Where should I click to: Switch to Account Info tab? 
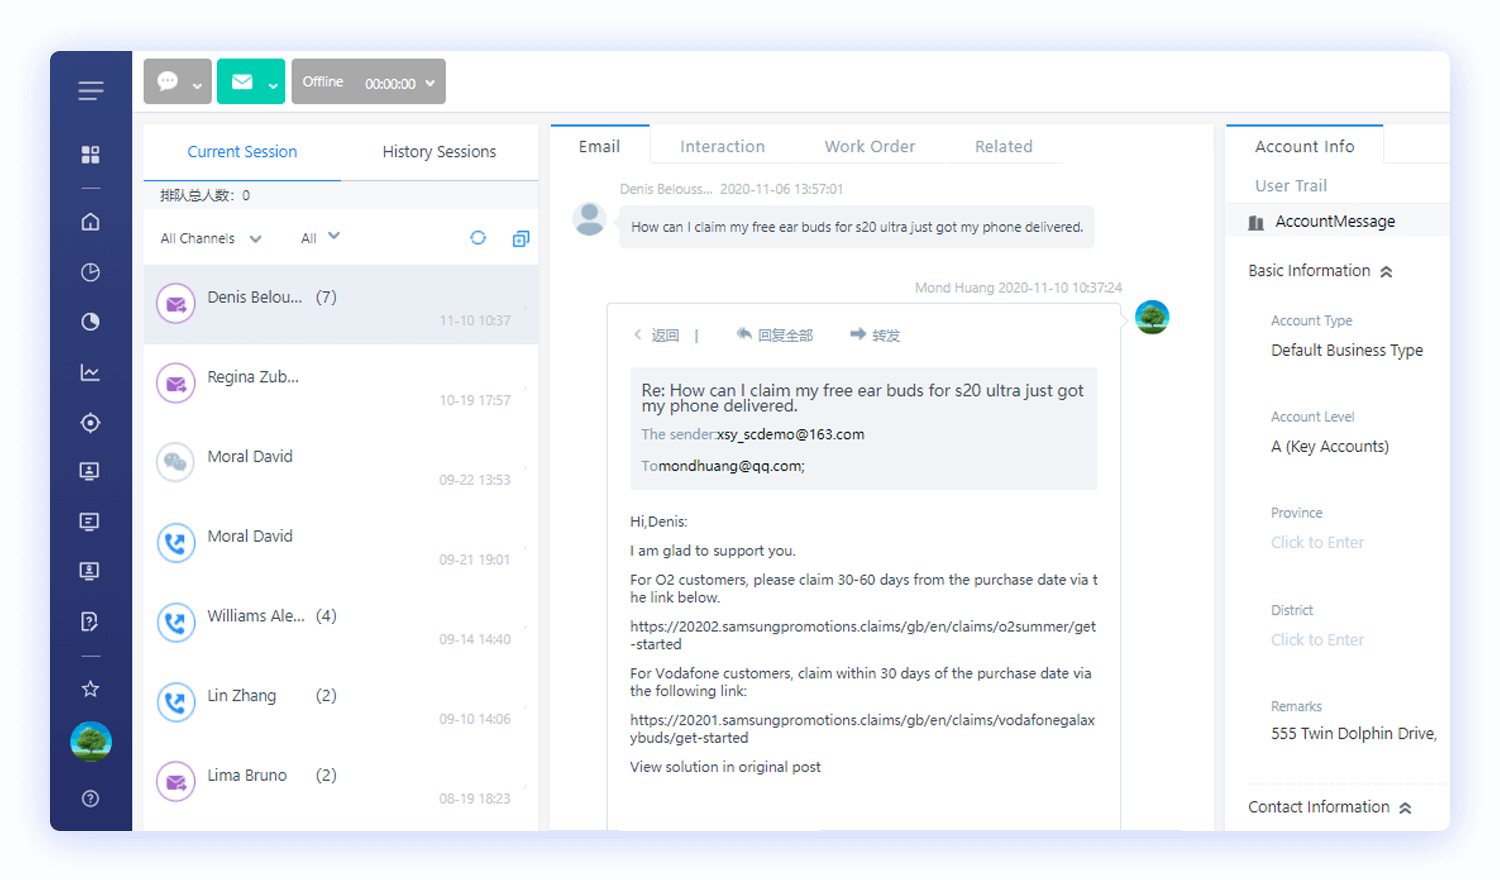pyautogui.click(x=1305, y=146)
